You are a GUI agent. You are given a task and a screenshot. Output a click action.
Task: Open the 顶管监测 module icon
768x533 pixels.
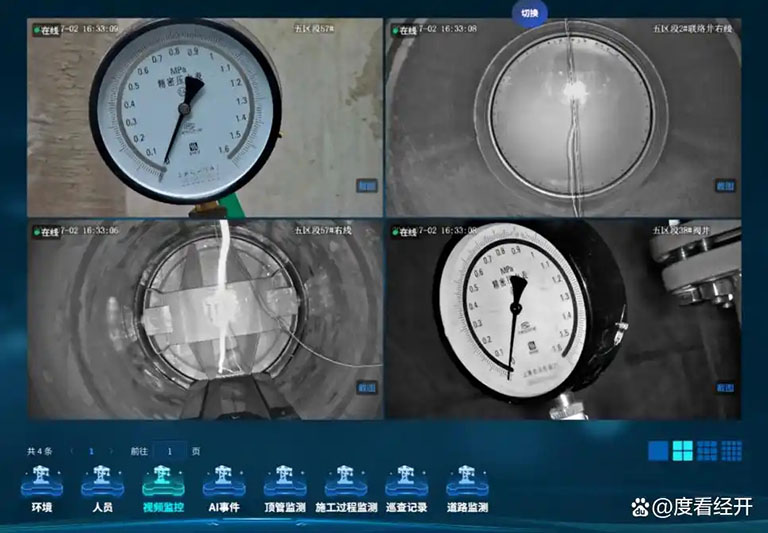click(285, 481)
